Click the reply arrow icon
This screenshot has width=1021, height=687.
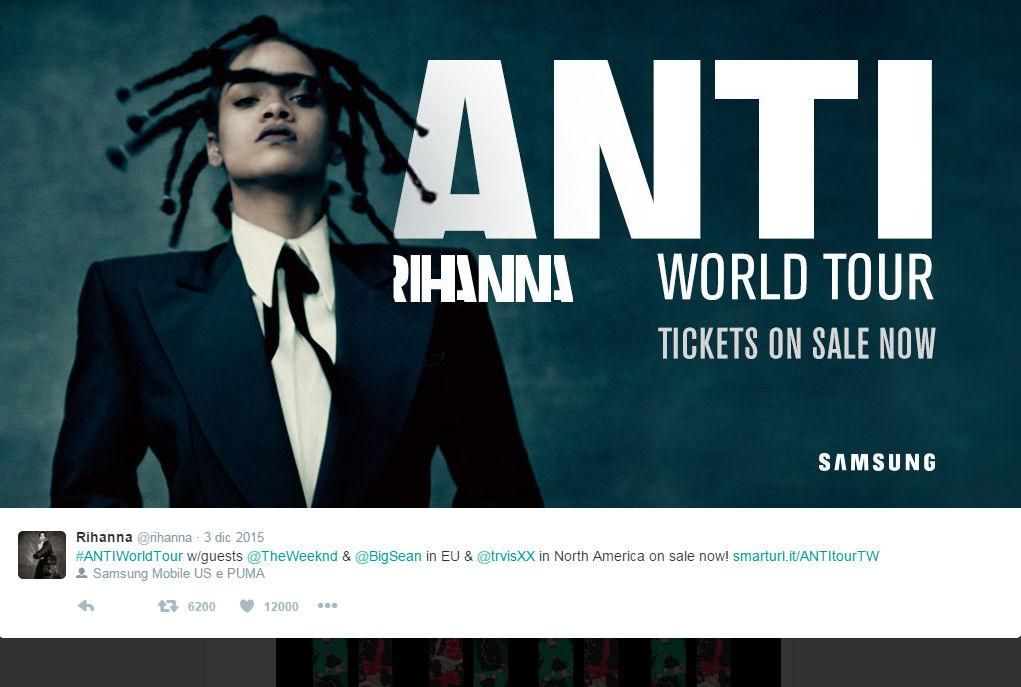pyautogui.click(x=86, y=606)
